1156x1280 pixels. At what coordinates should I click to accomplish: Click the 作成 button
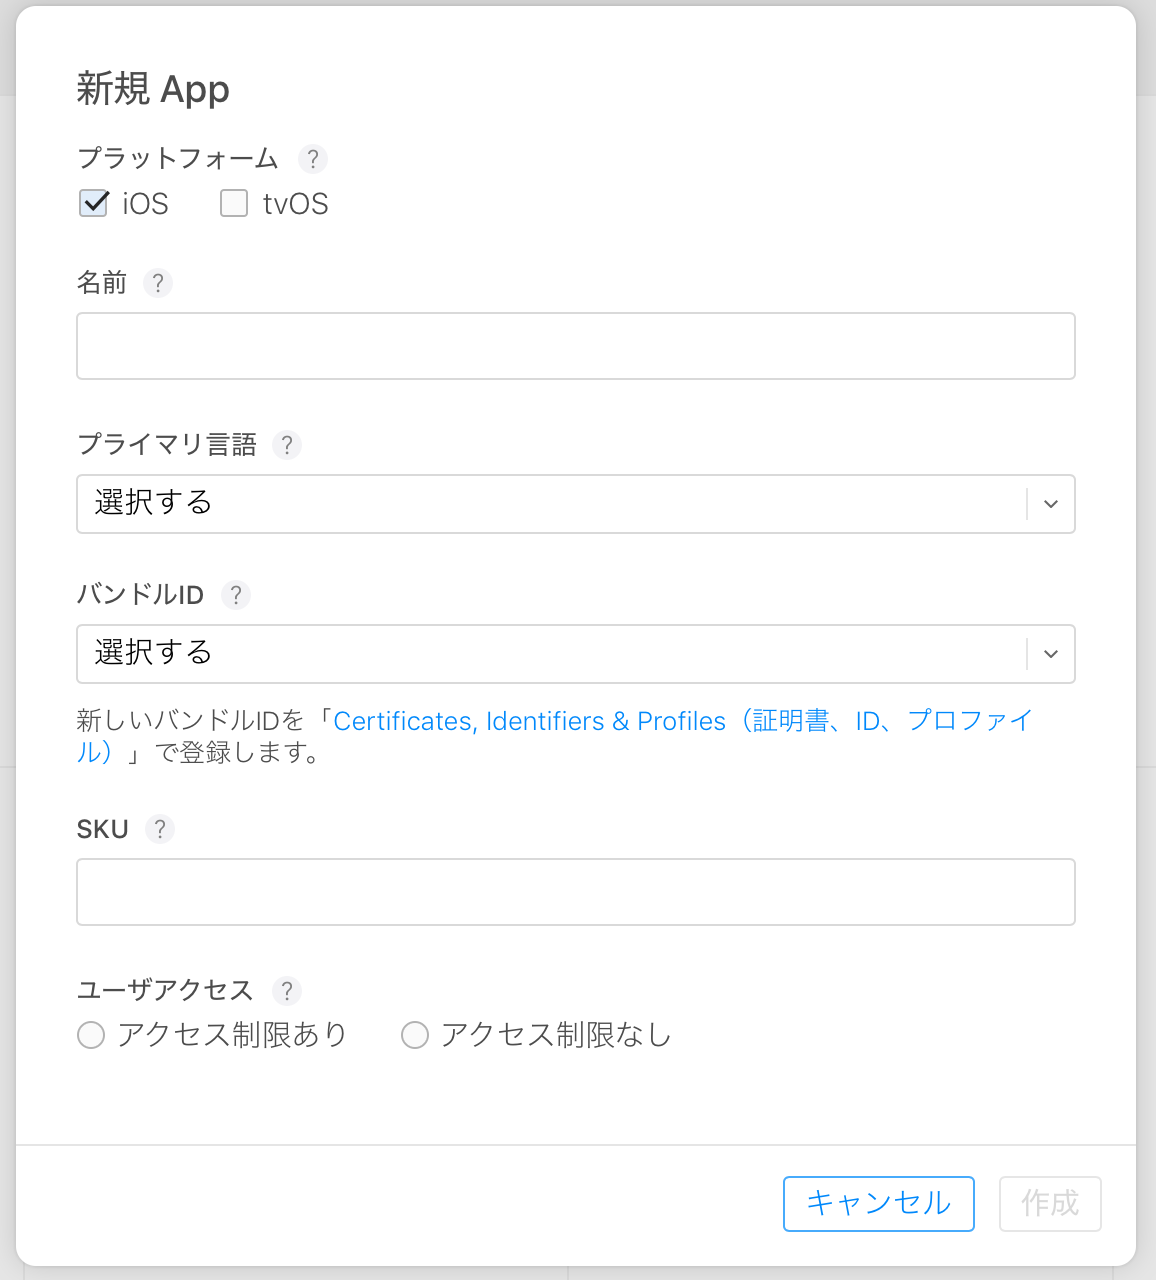1050,1204
